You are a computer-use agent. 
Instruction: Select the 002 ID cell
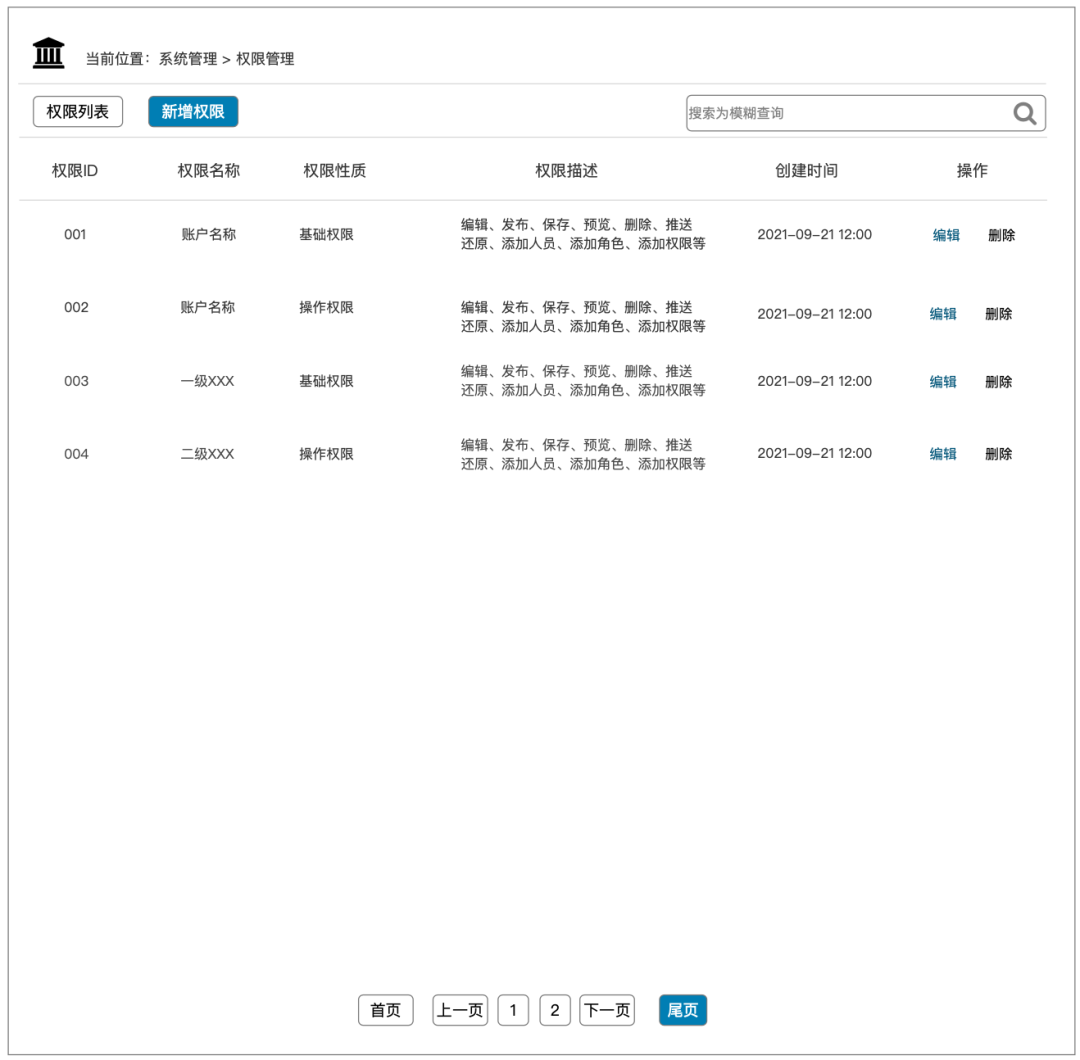76,308
